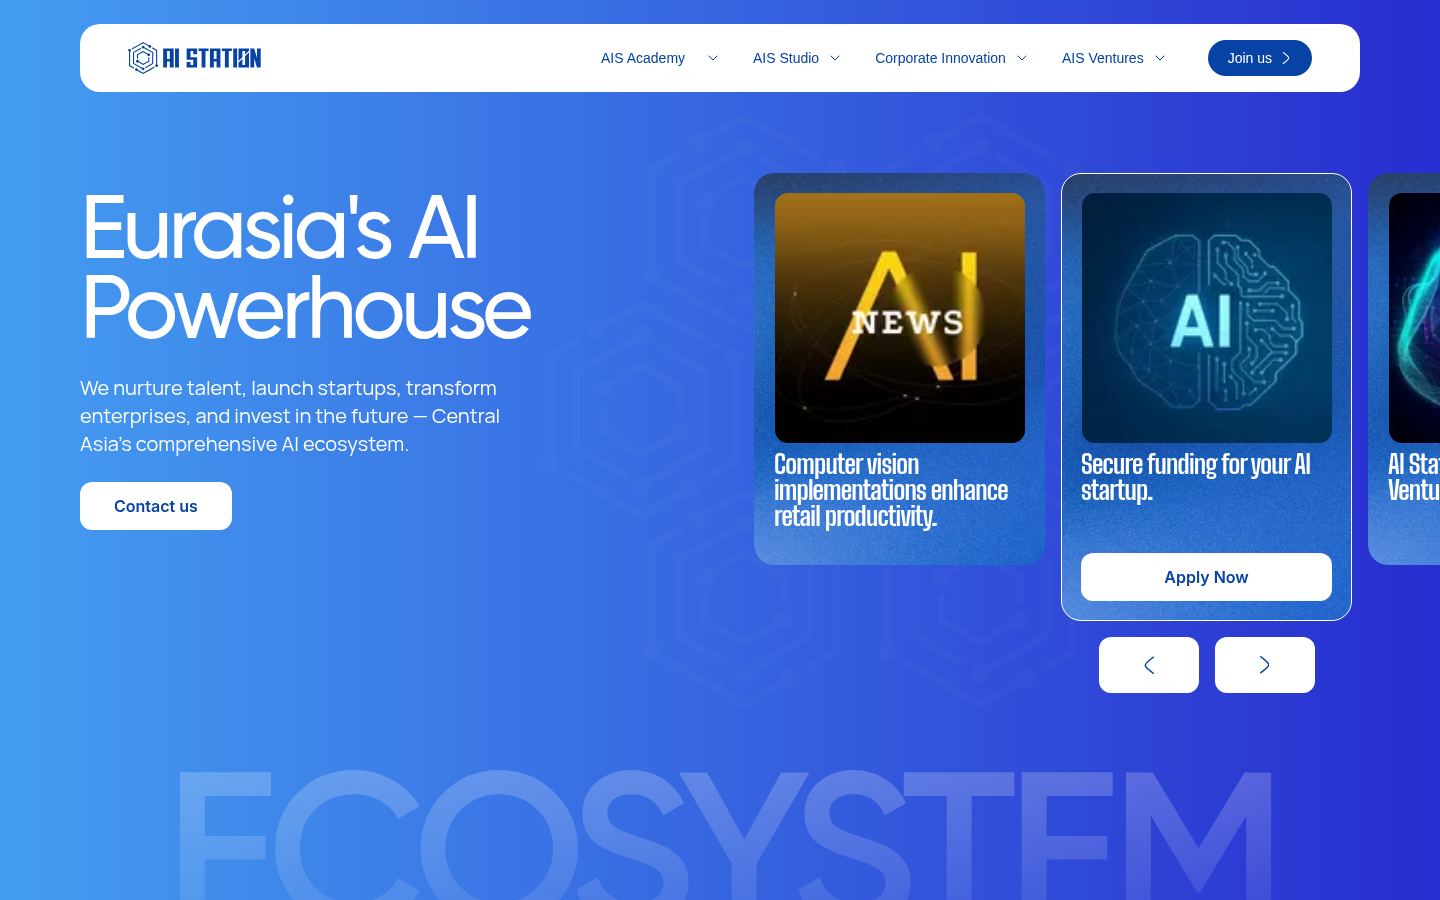The height and width of the screenshot is (900, 1440).
Task: Expand the AIS Studio dropdown chevron
Action: coord(835,58)
